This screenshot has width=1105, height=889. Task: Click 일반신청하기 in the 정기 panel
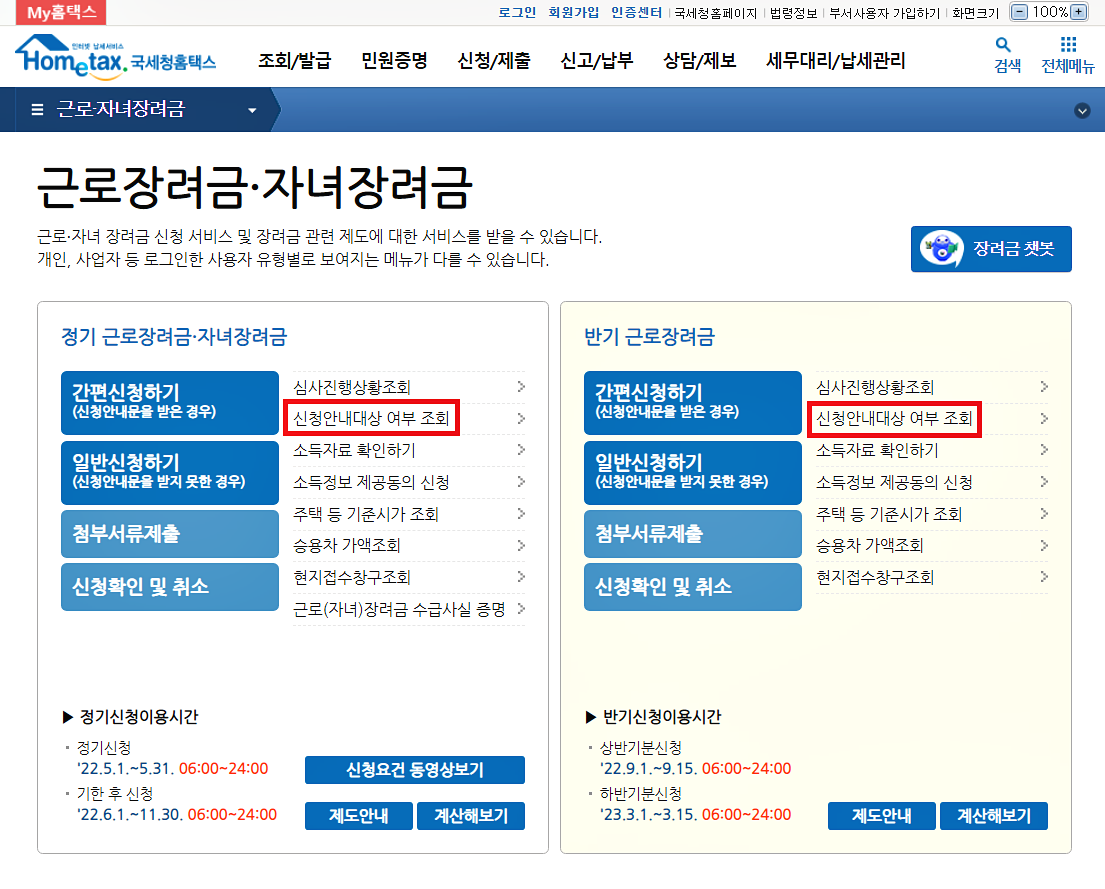click(170, 473)
